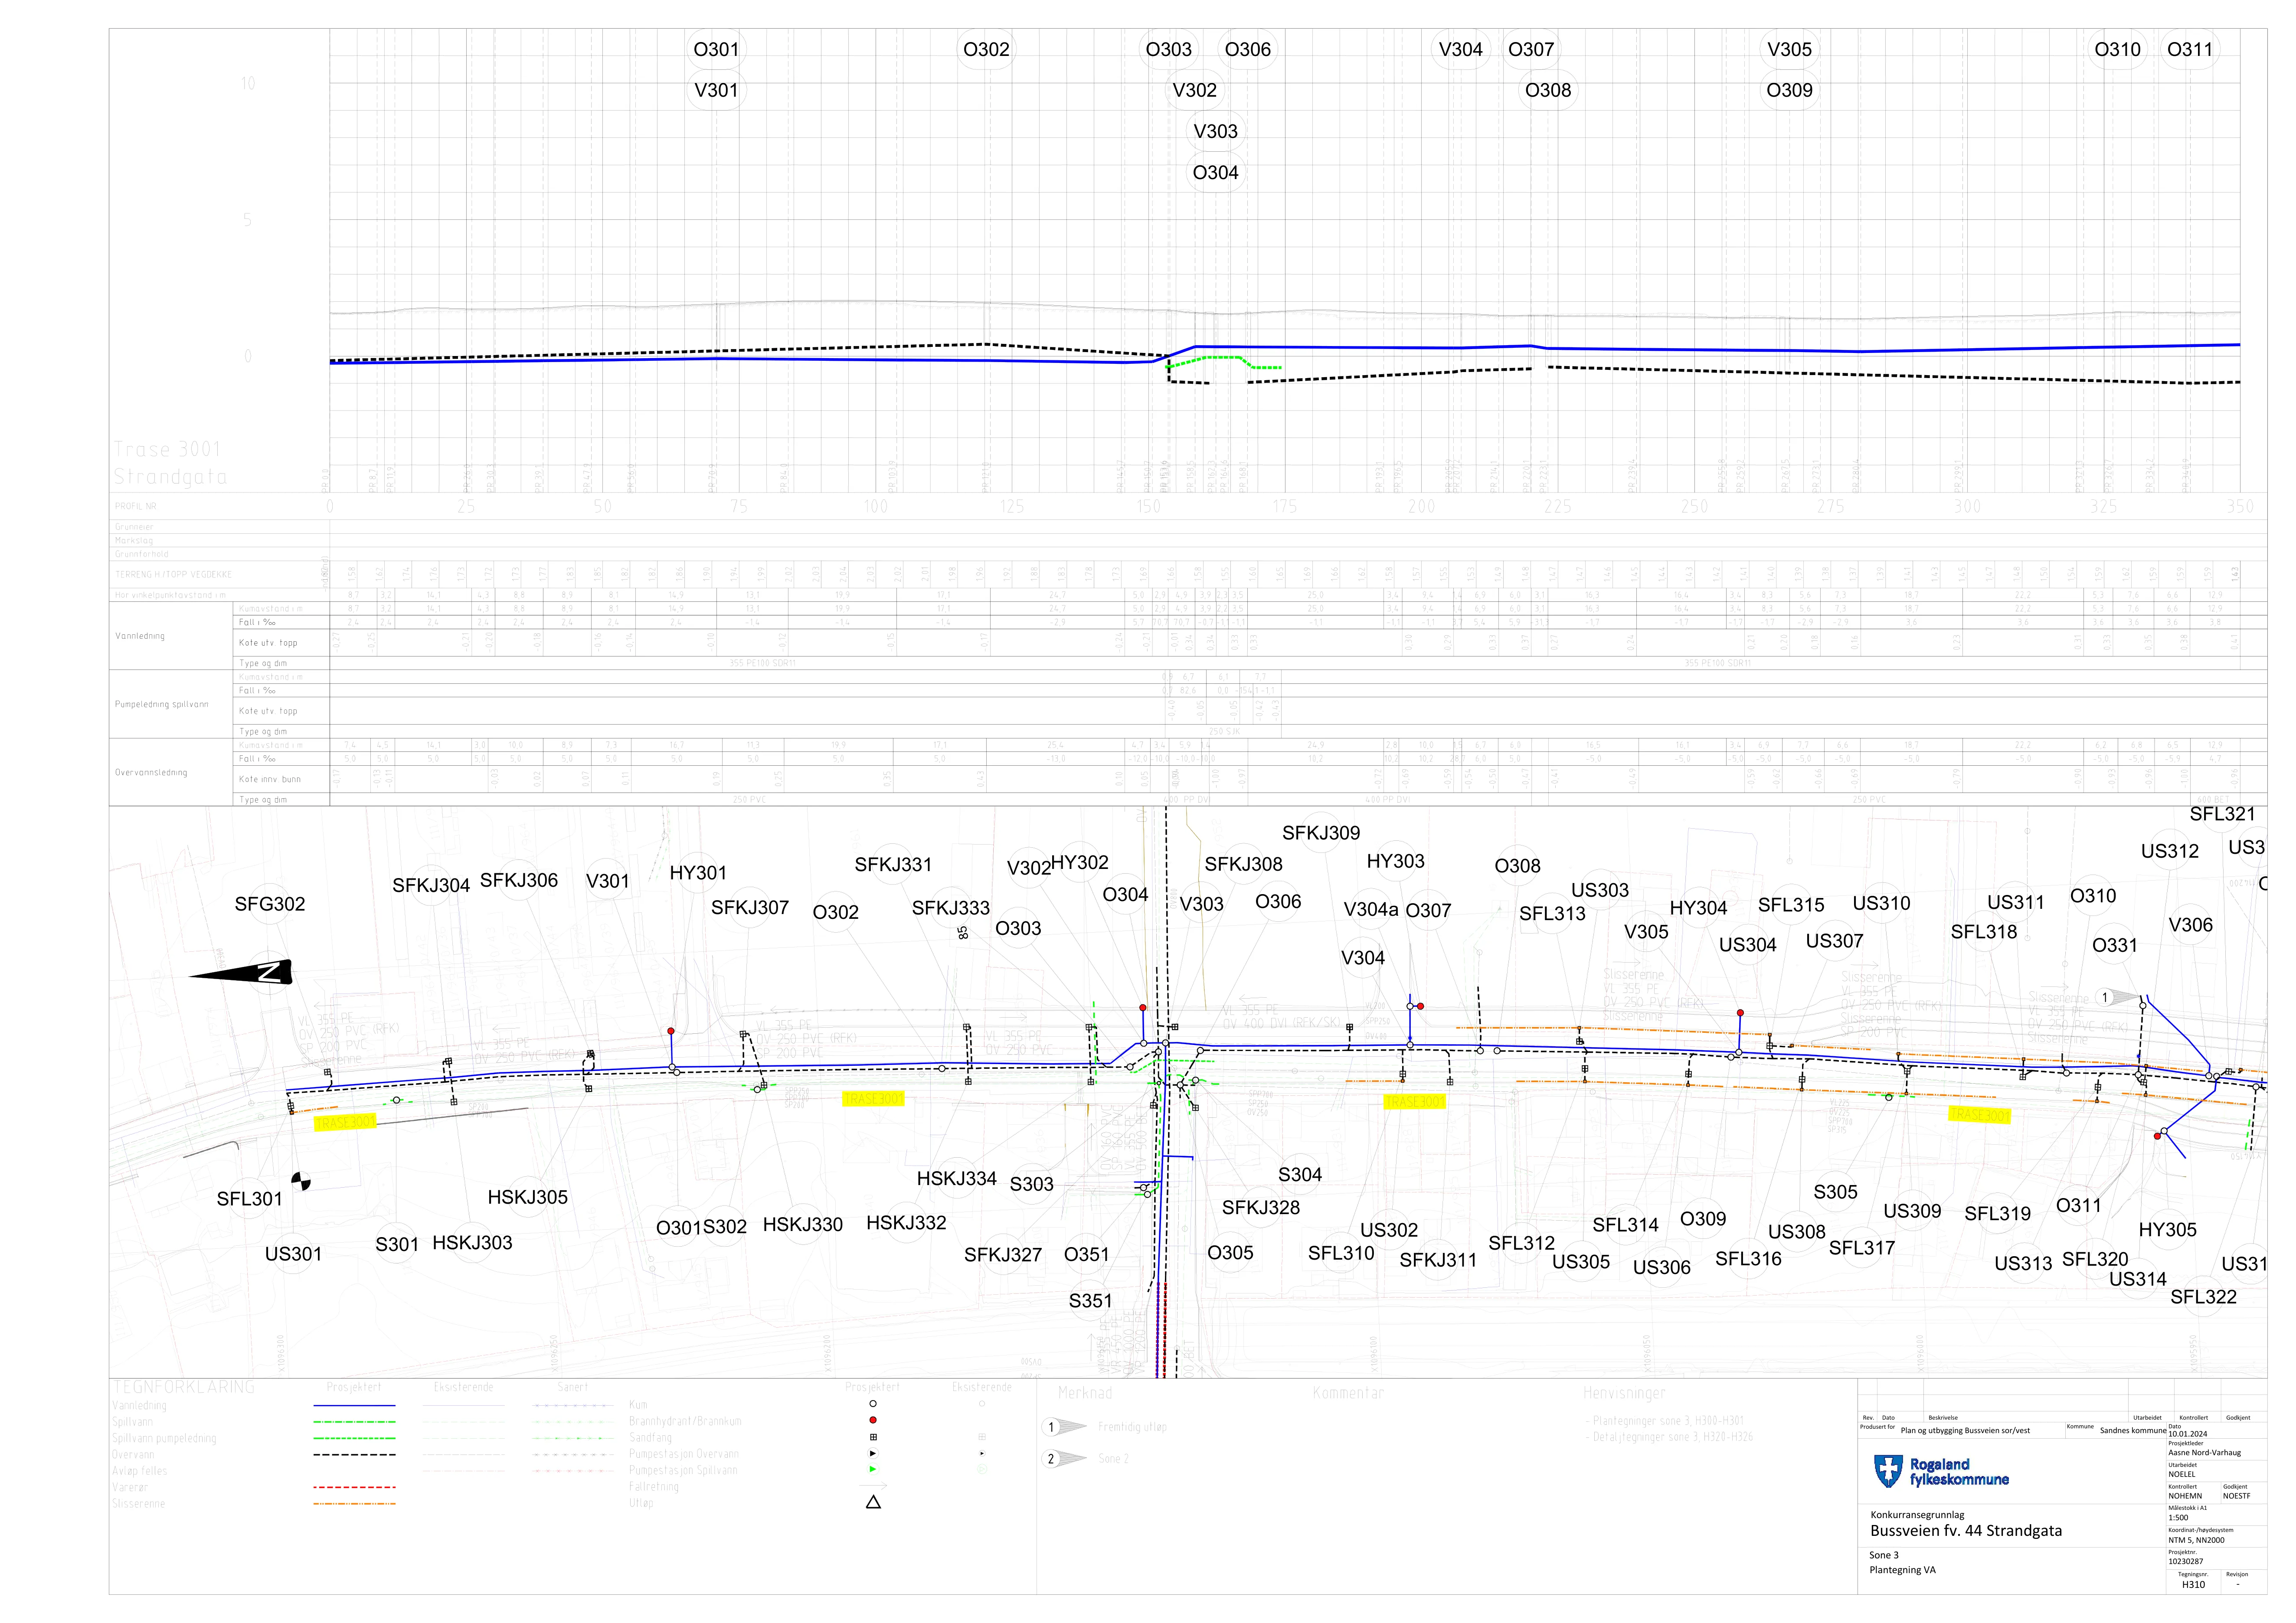
Task: Click the SFKJ309 callout label
Action: point(1321,833)
